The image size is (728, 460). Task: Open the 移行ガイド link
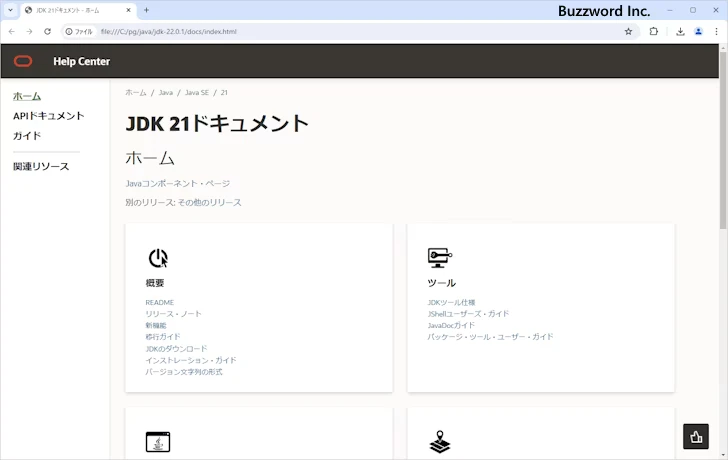click(x=162, y=337)
